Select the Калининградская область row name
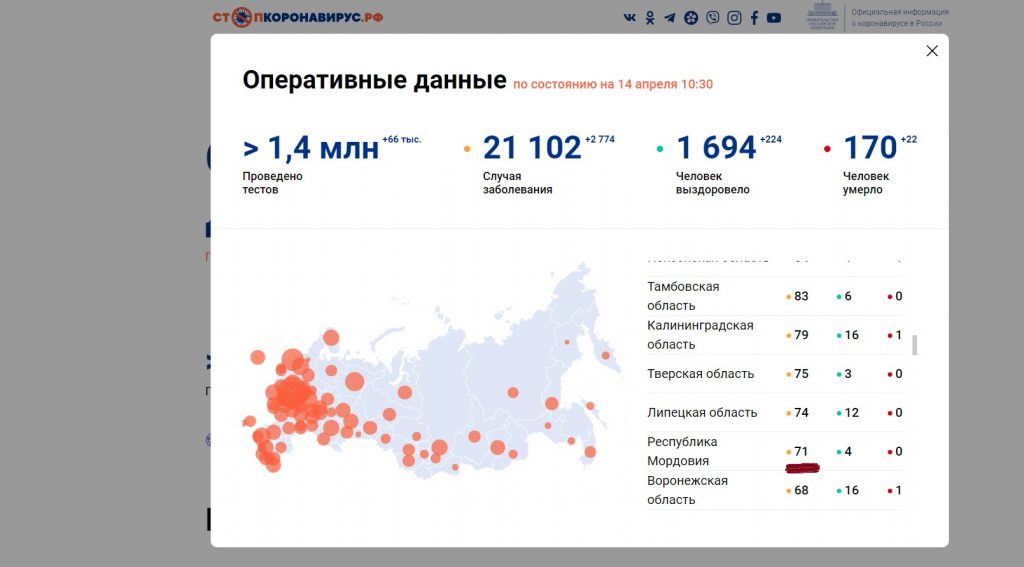This screenshot has height=567, width=1024. [700, 334]
